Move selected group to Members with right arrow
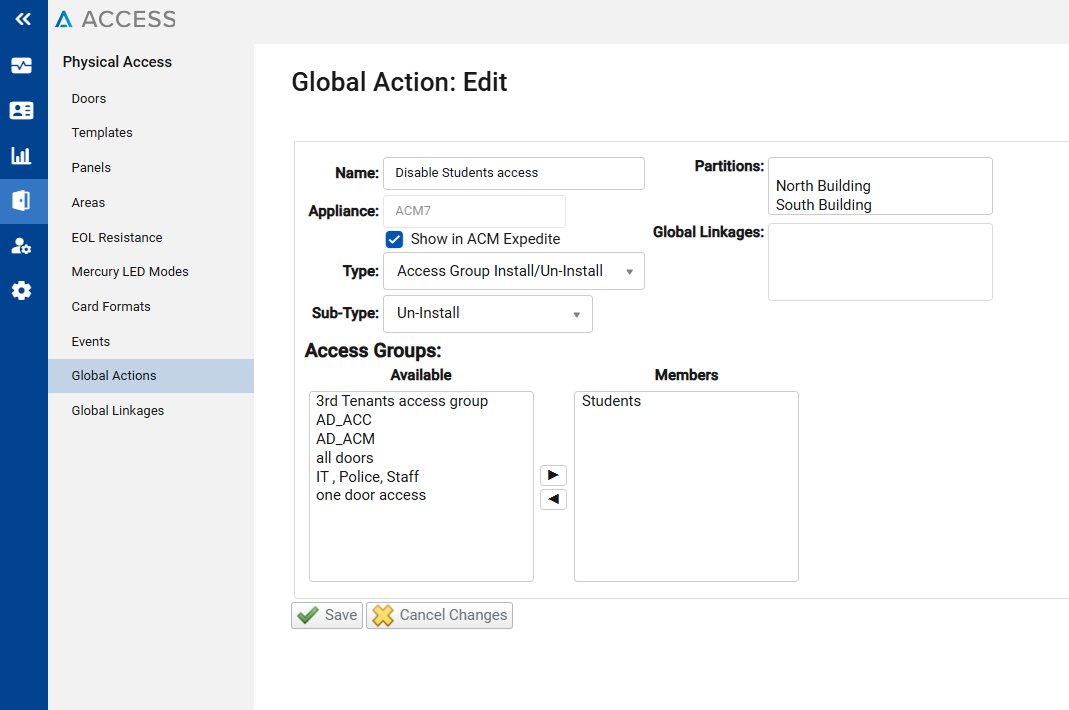Screen dimensions: 1069x710 [x=553, y=475]
